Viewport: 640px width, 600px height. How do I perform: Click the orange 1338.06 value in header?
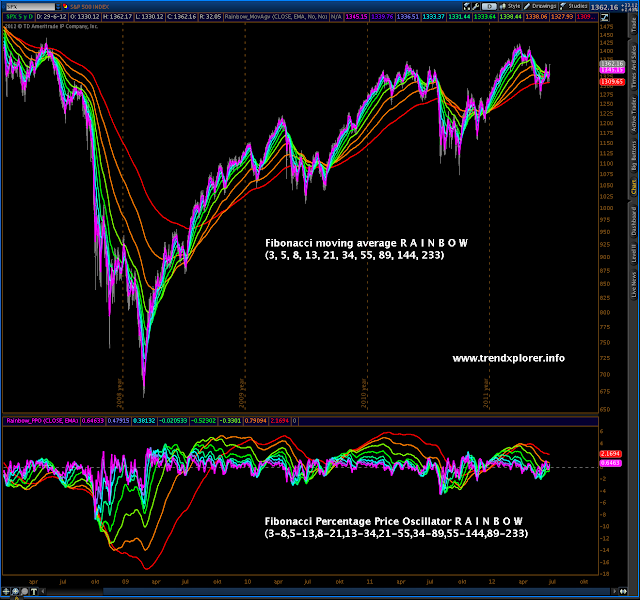(x=536, y=17)
